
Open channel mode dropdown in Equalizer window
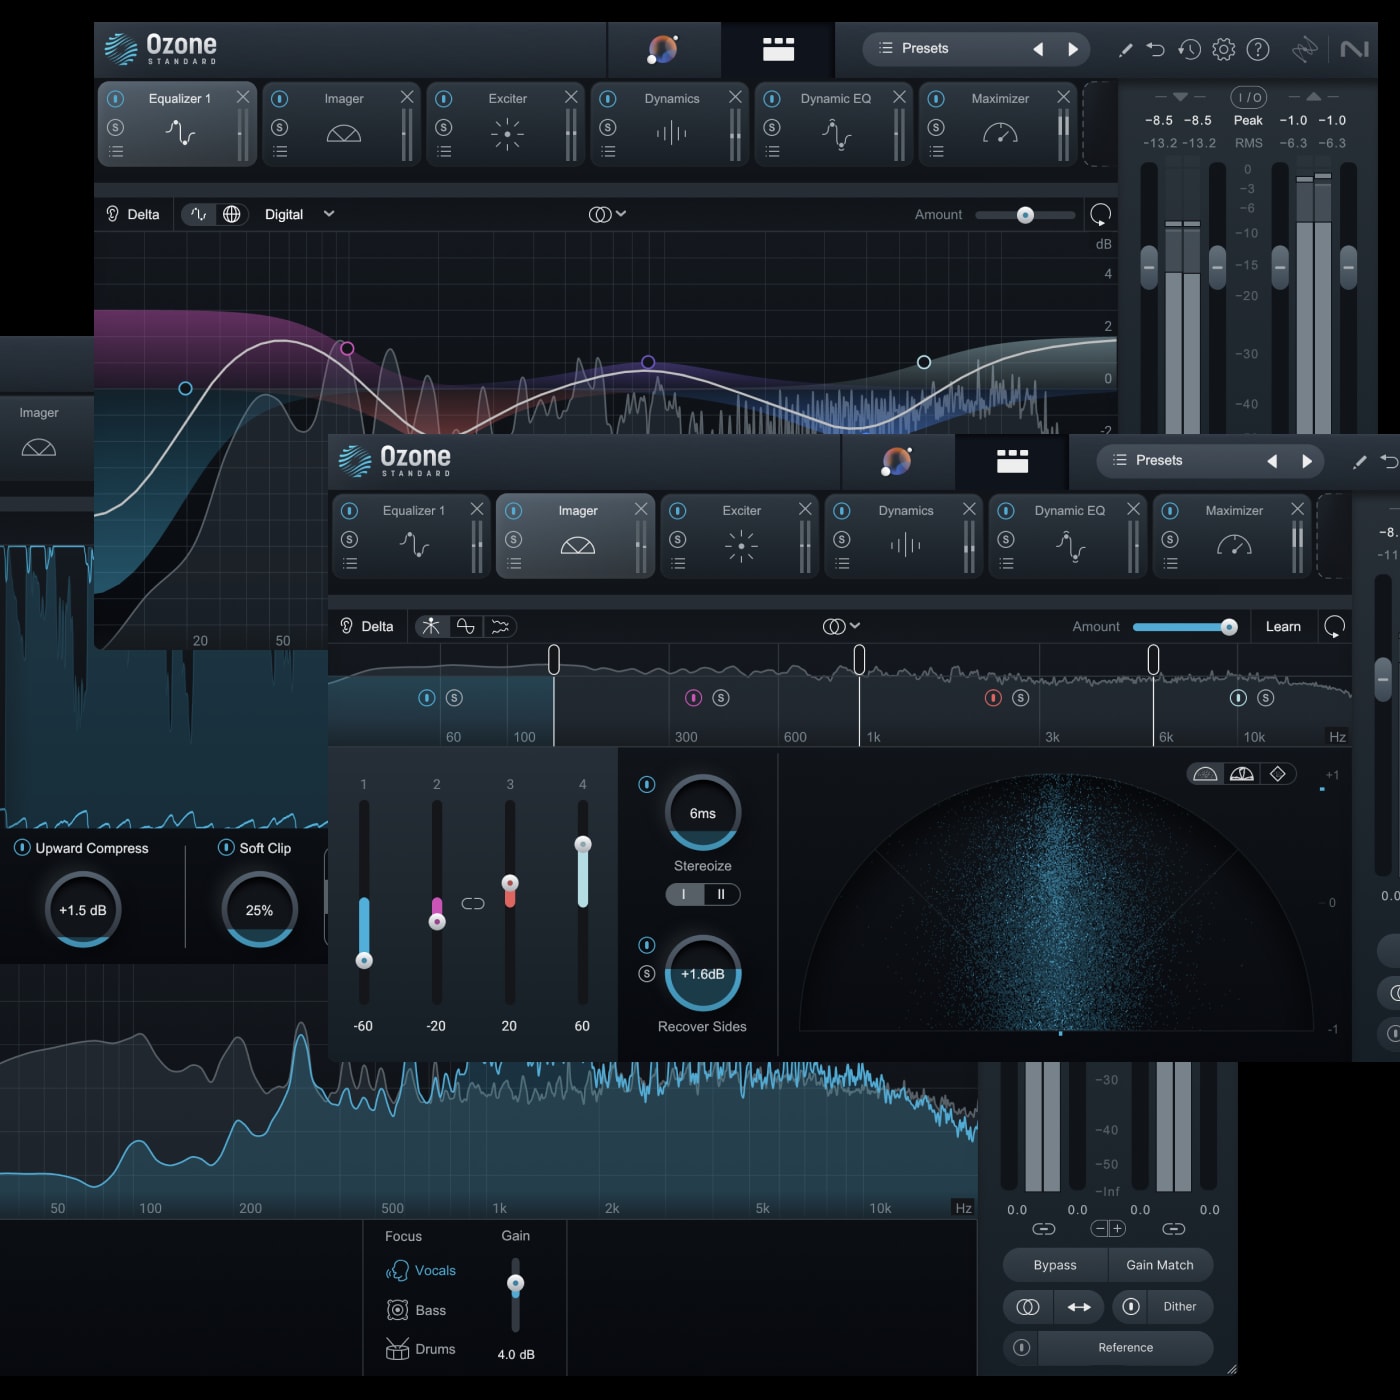[607, 214]
